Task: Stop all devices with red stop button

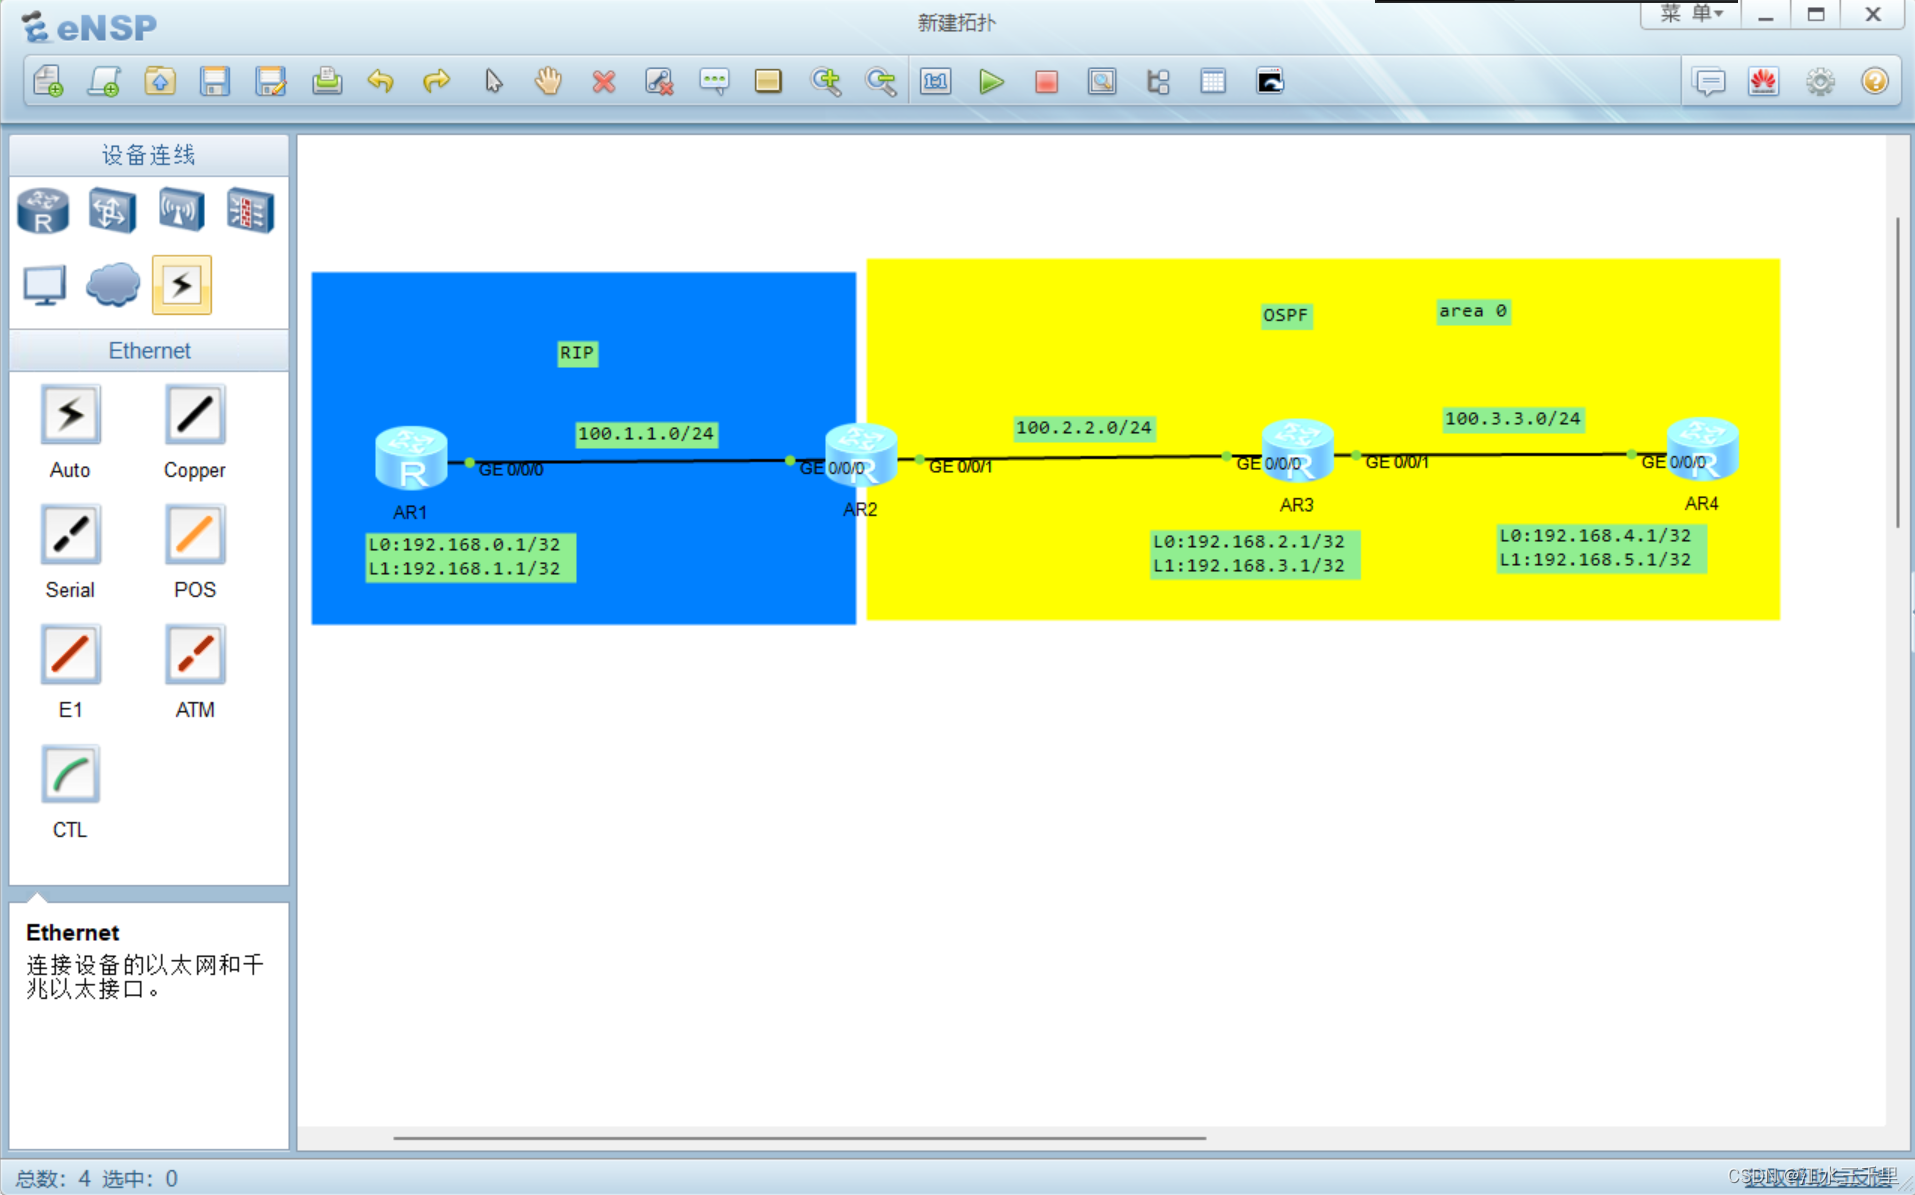Action: 1046,81
